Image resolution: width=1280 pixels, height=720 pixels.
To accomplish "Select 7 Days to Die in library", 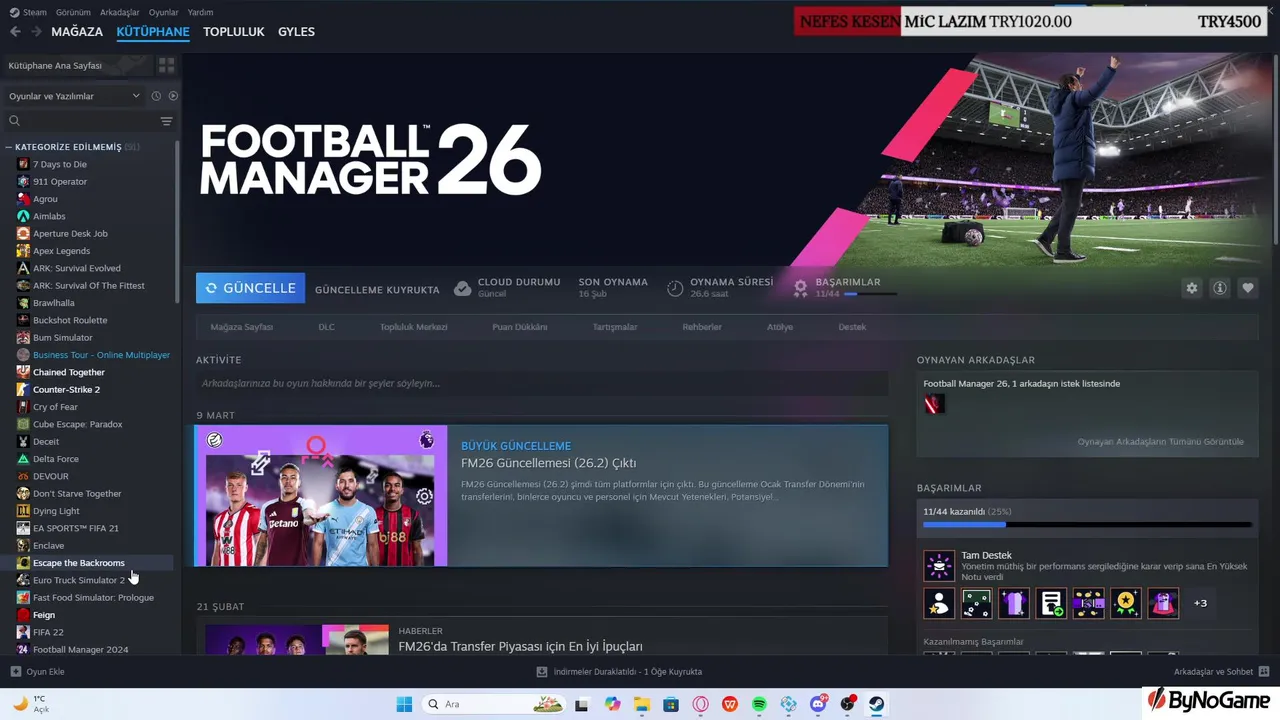I will click(x=59, y=164).
